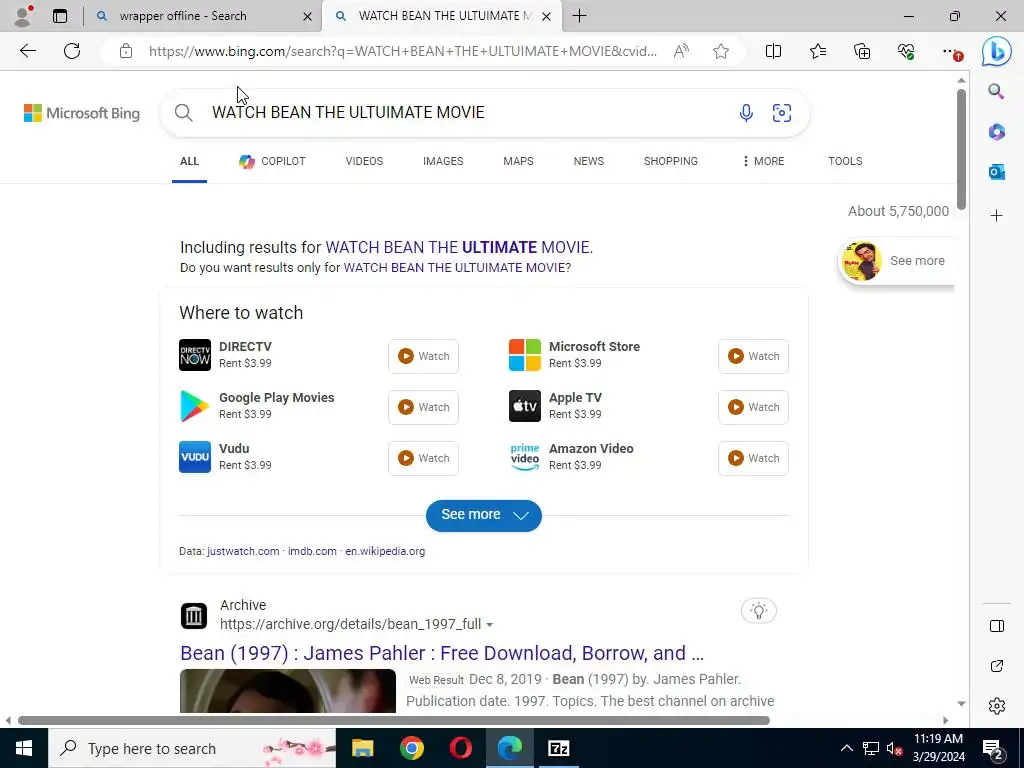
Task: Open sidebar search magnifier icon
Action: (997, 91)
